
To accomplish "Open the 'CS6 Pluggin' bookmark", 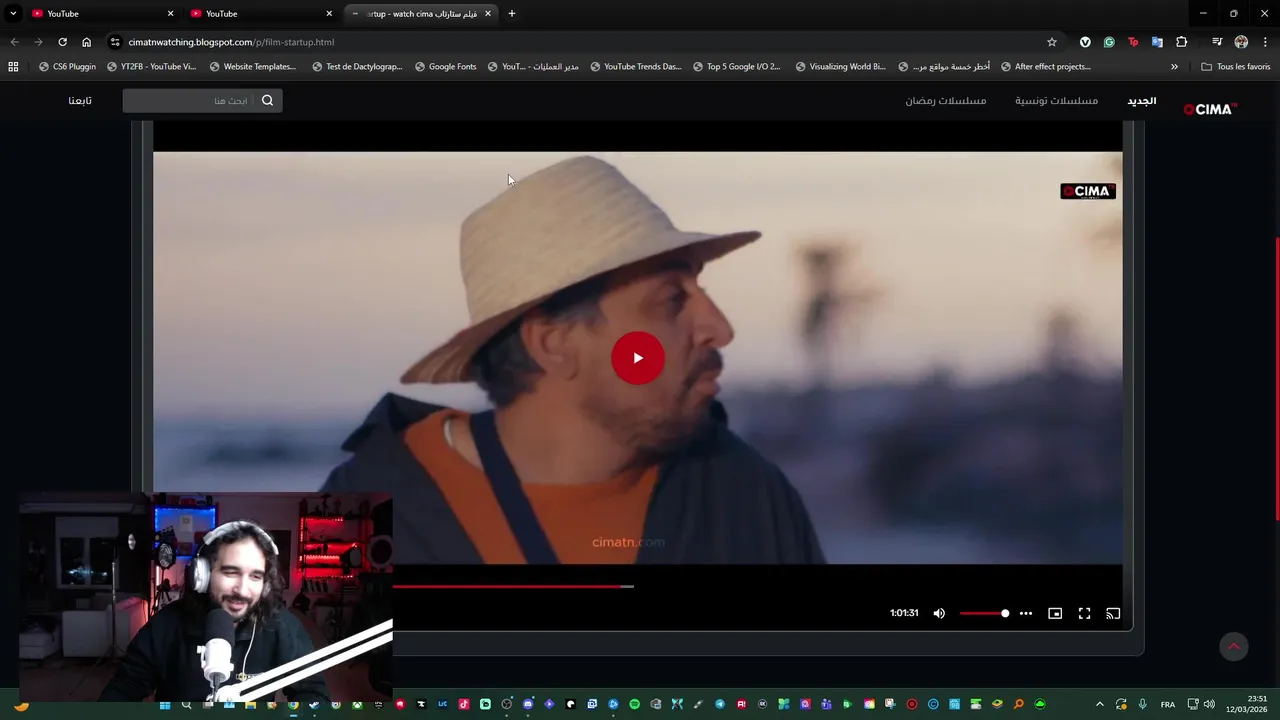I will tap(67, 66).
